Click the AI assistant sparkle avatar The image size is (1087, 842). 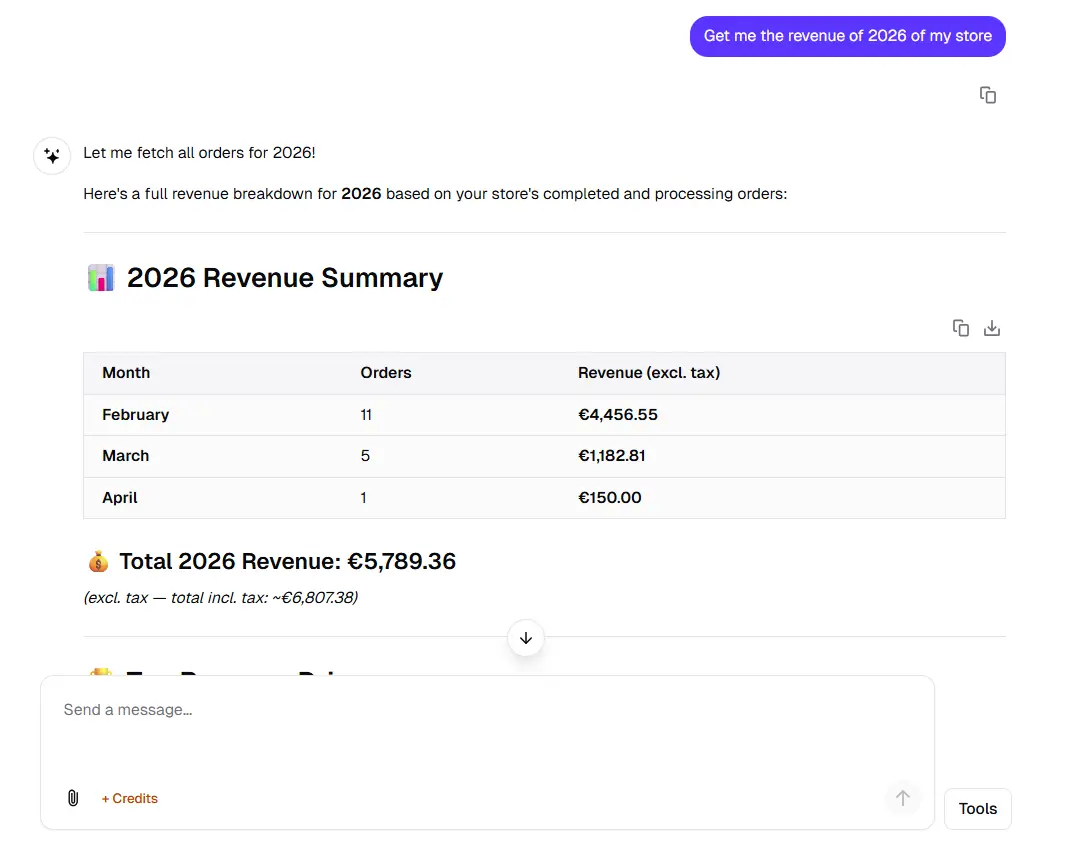tap(52, 156)
